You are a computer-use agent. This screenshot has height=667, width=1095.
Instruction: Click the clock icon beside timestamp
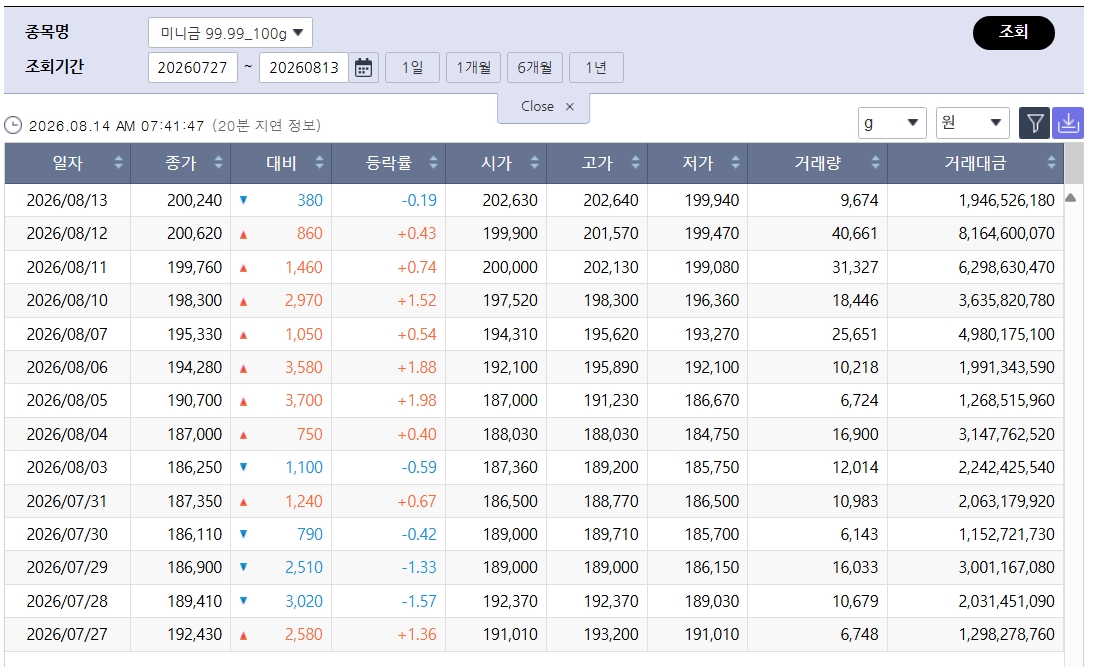point(13,125)
